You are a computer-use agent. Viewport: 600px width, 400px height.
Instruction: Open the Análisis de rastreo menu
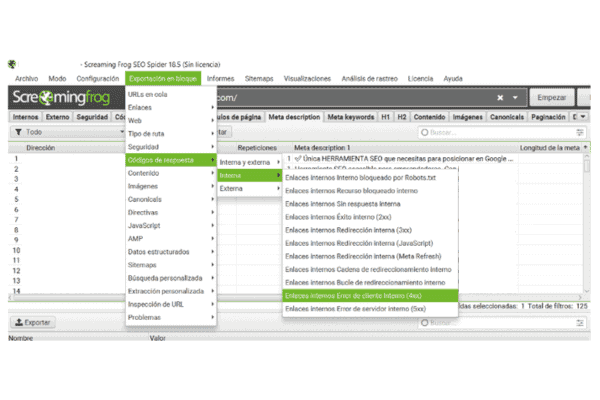(369, 78)
